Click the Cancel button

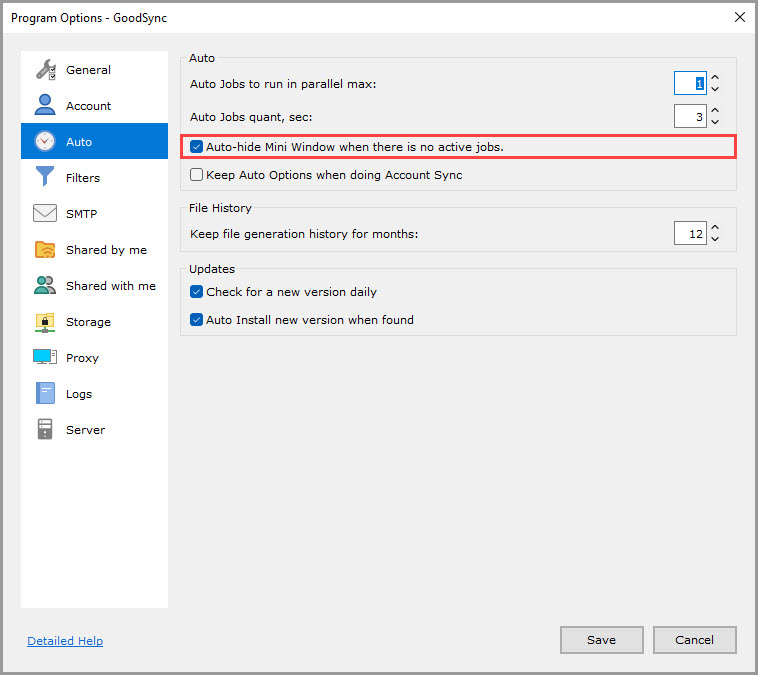[694, 640]
